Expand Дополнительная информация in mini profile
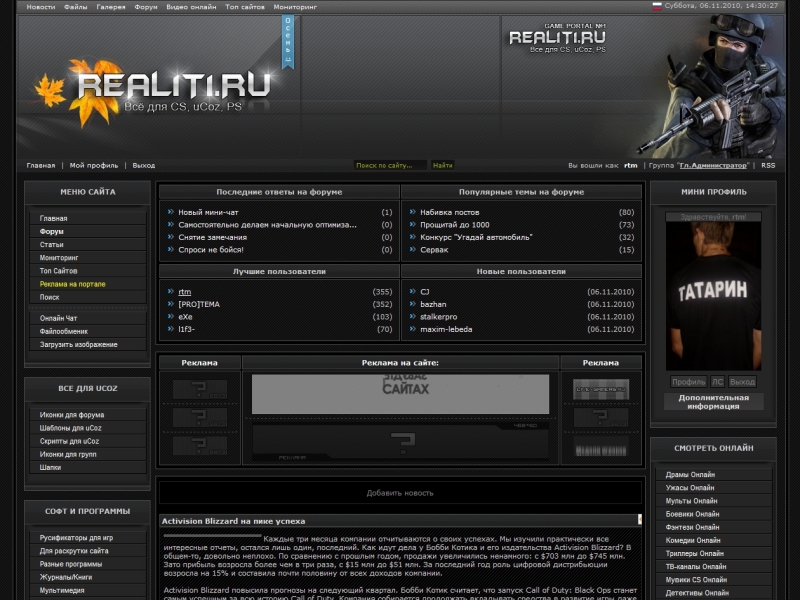 (713, 402)
